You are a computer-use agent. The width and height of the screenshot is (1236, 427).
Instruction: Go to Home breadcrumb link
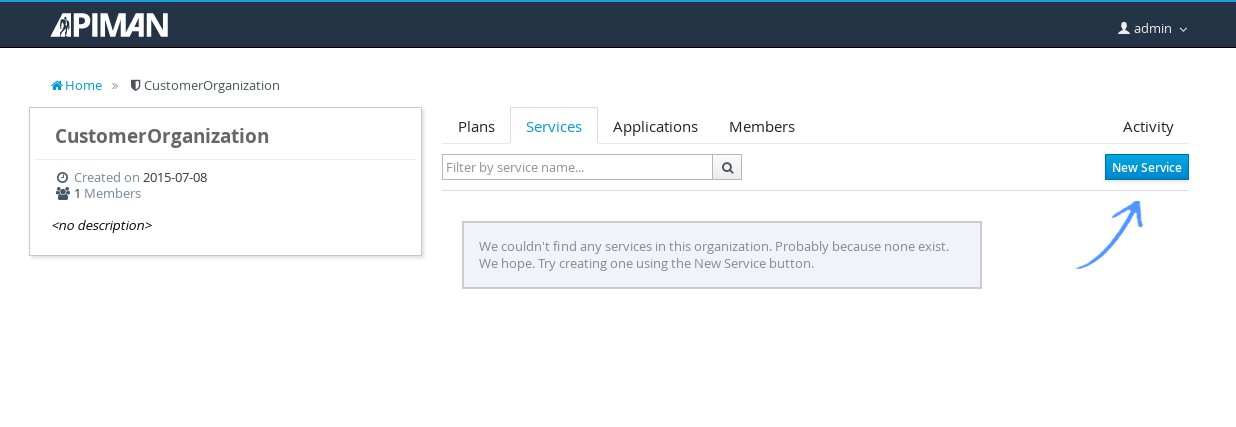pyautogui.click(x=77, y=85)
